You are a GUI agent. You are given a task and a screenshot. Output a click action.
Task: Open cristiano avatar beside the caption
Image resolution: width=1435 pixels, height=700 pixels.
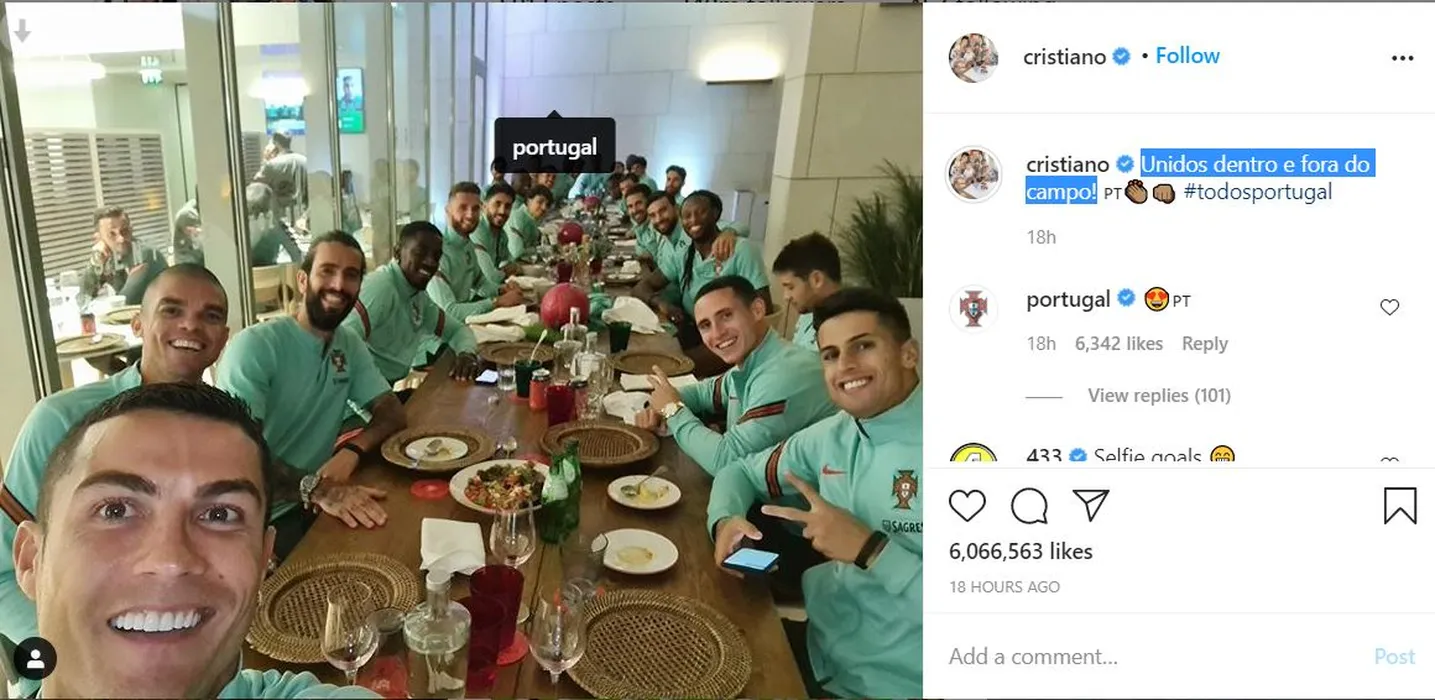(x=973, y=174)
